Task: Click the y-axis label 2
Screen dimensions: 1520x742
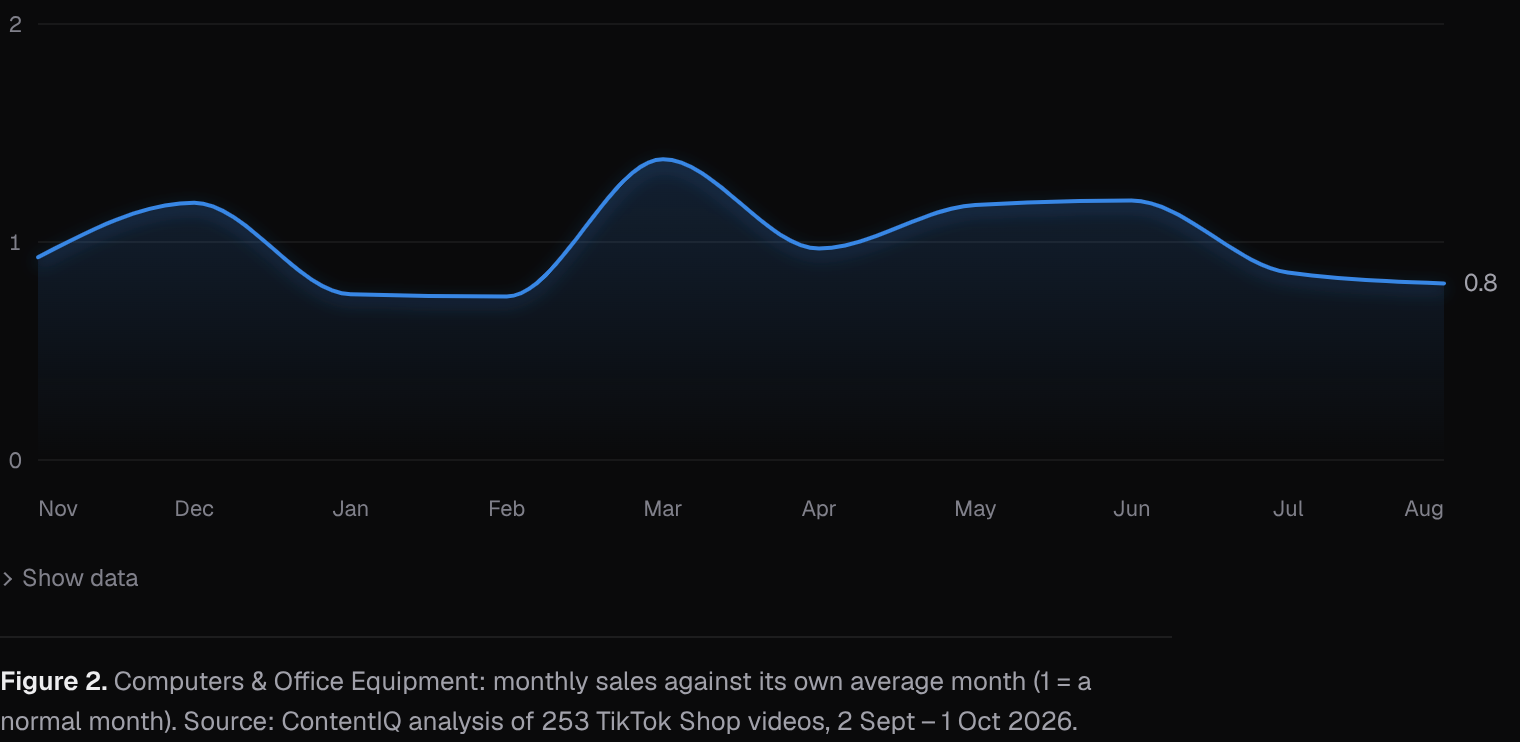Action: 15,24
